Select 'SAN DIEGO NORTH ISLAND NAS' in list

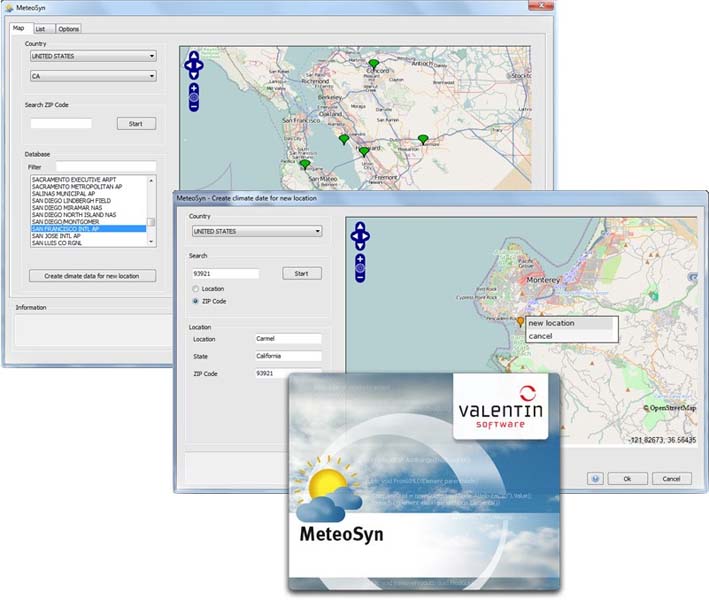tap(88, 215)
